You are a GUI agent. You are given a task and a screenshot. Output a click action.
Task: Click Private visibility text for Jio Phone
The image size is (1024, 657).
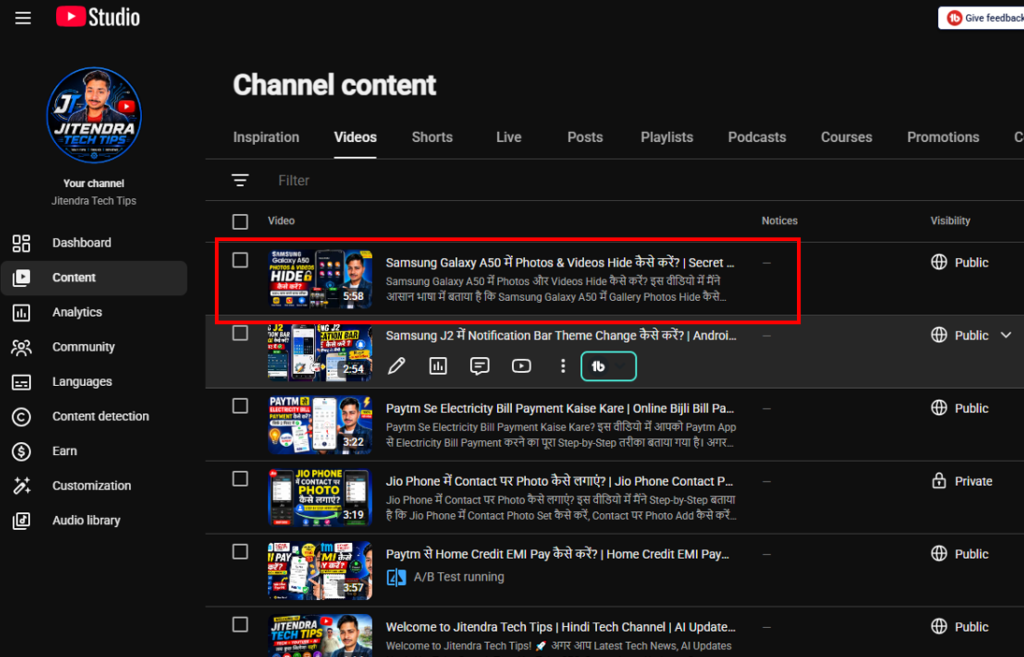click(x=973, y=481)
